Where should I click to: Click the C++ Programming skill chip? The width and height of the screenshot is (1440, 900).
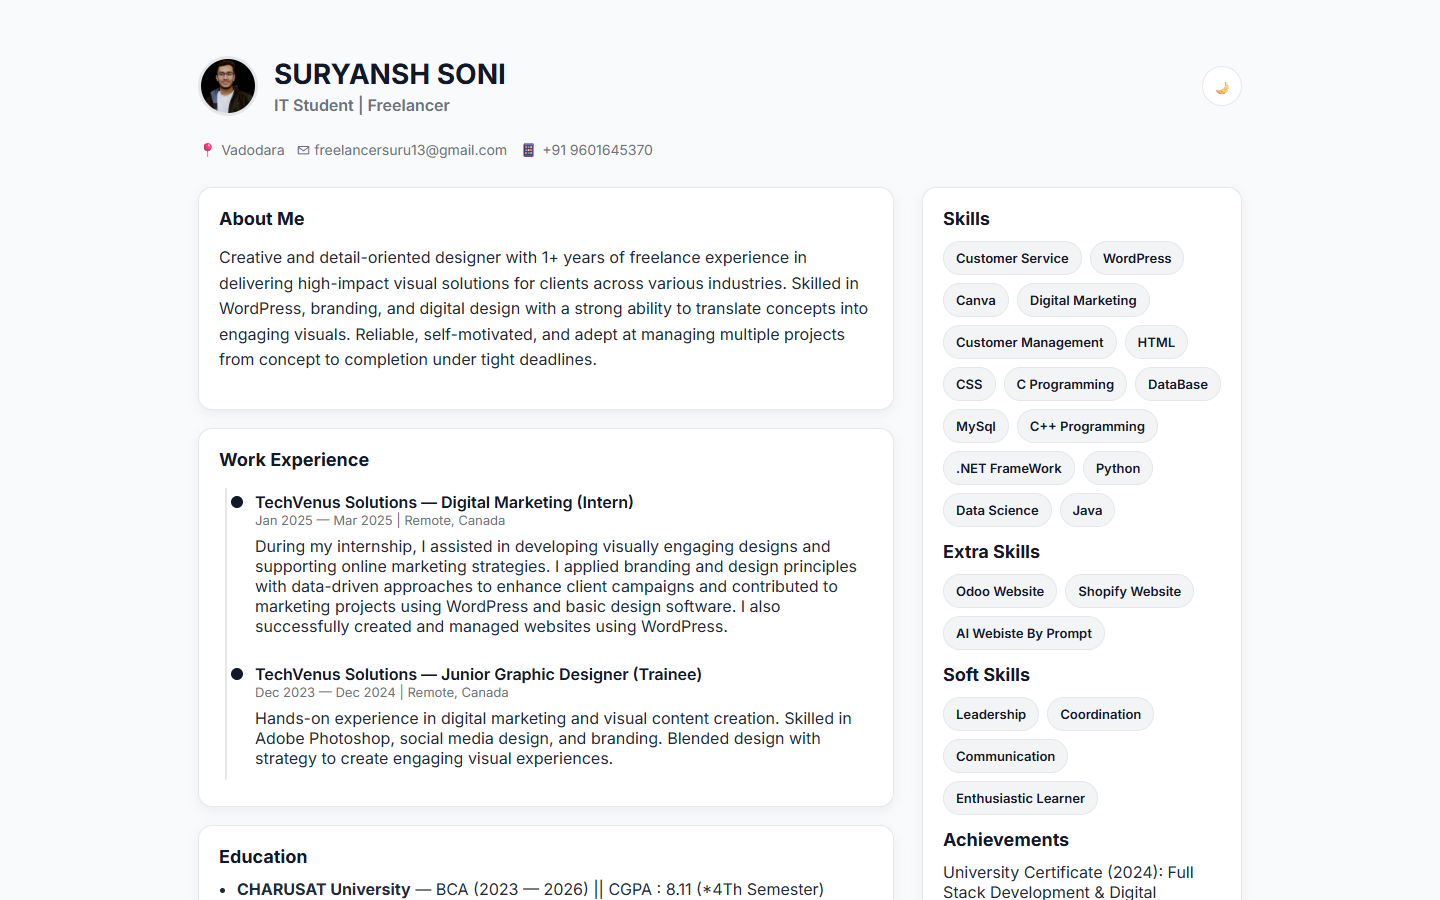1087,426
